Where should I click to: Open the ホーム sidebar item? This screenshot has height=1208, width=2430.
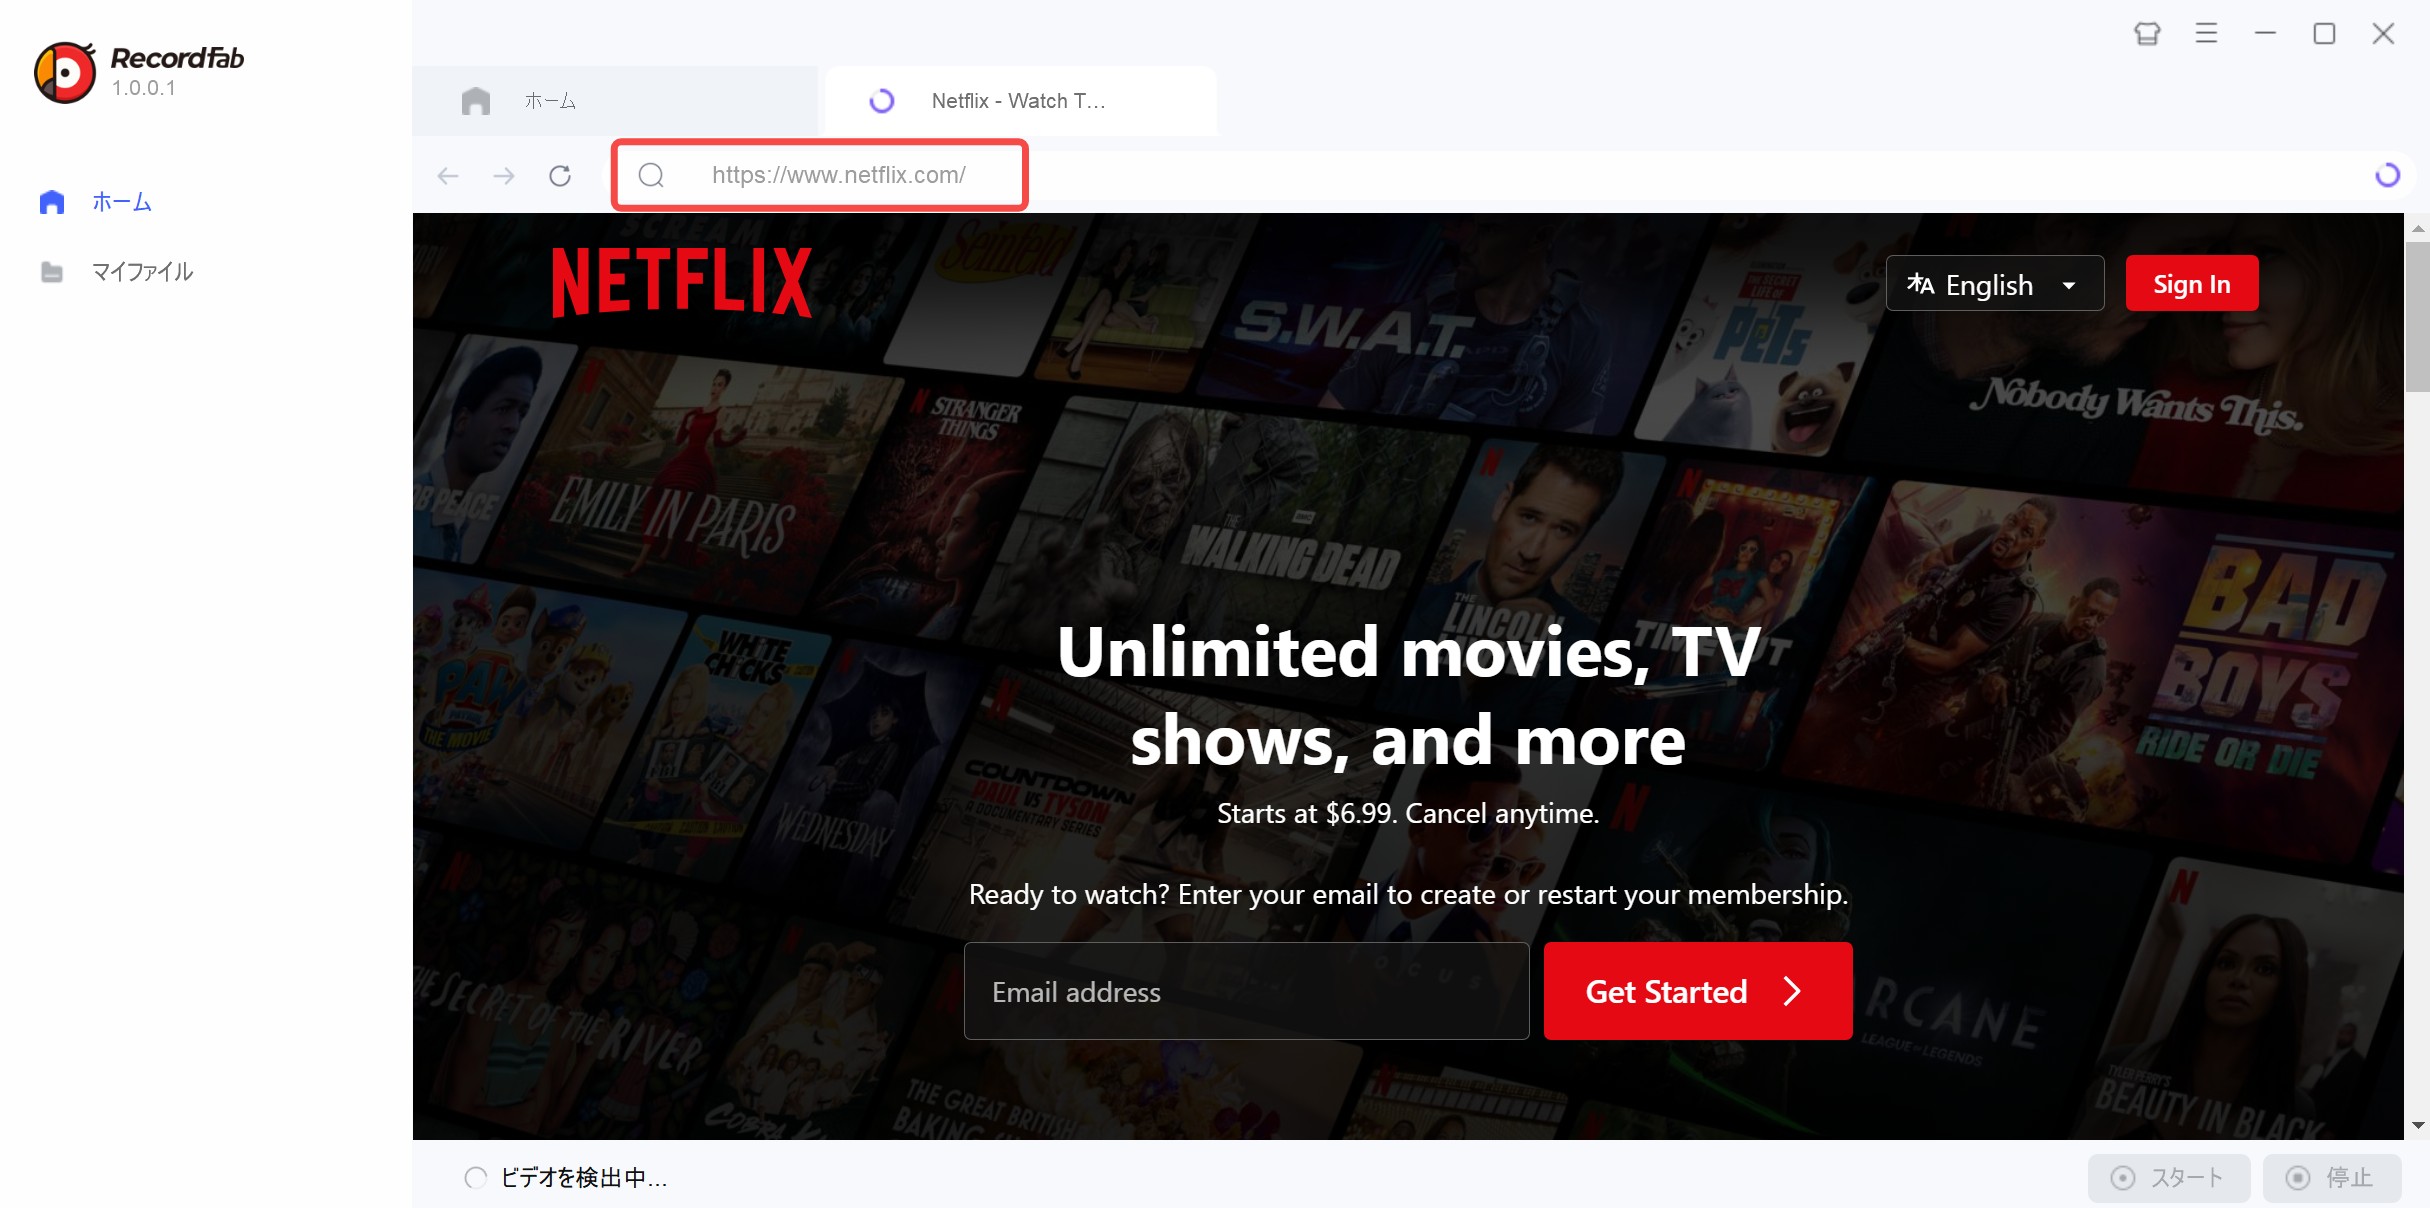click(x=95, y=202)
